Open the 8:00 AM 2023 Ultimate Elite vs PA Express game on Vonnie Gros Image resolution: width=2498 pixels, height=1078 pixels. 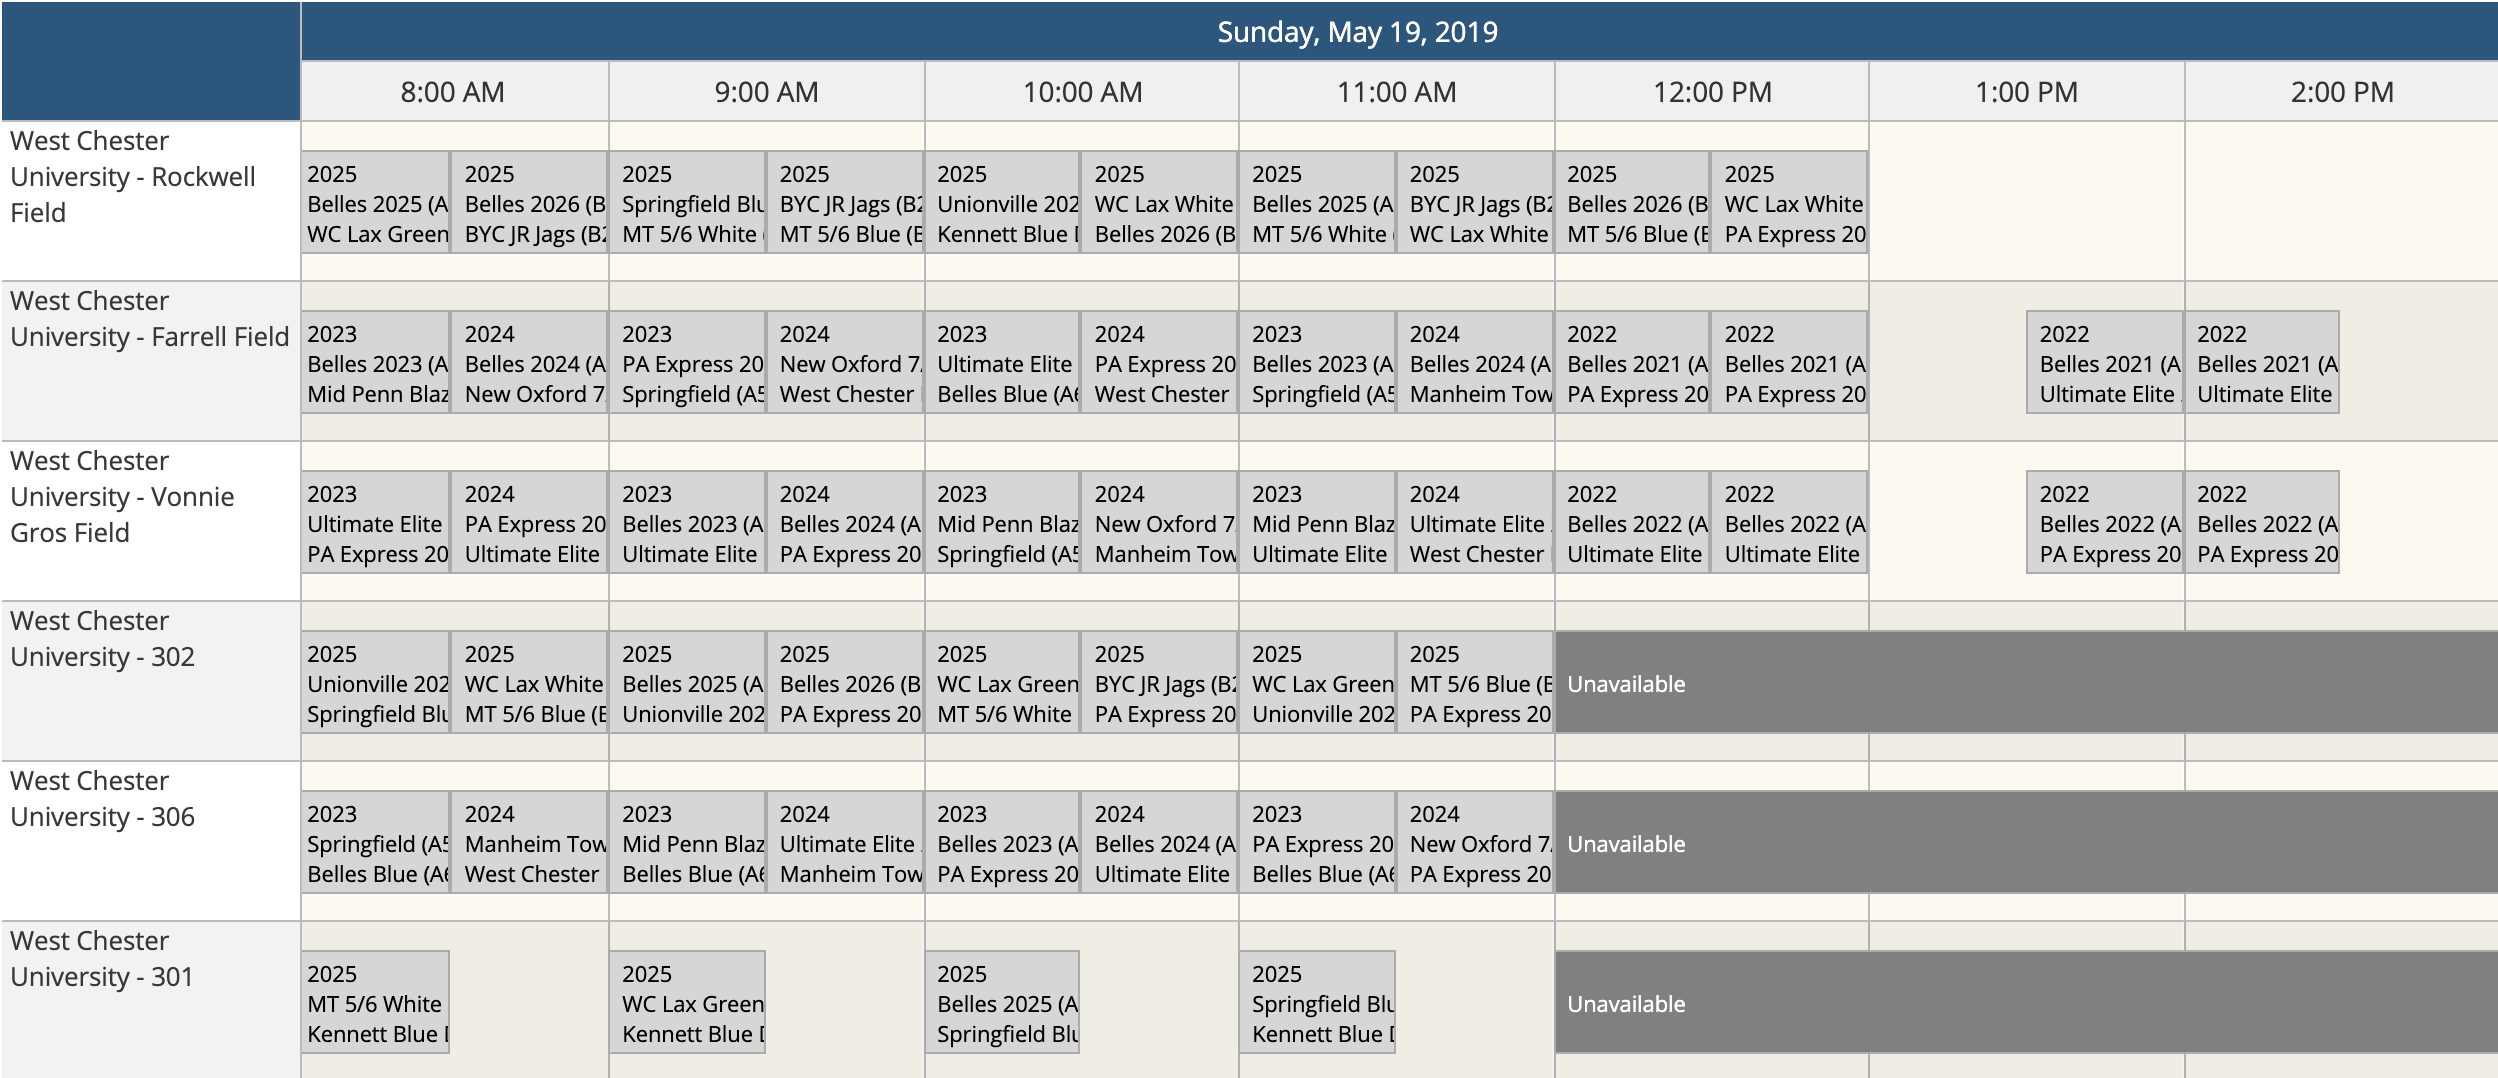tap(375, 522)
